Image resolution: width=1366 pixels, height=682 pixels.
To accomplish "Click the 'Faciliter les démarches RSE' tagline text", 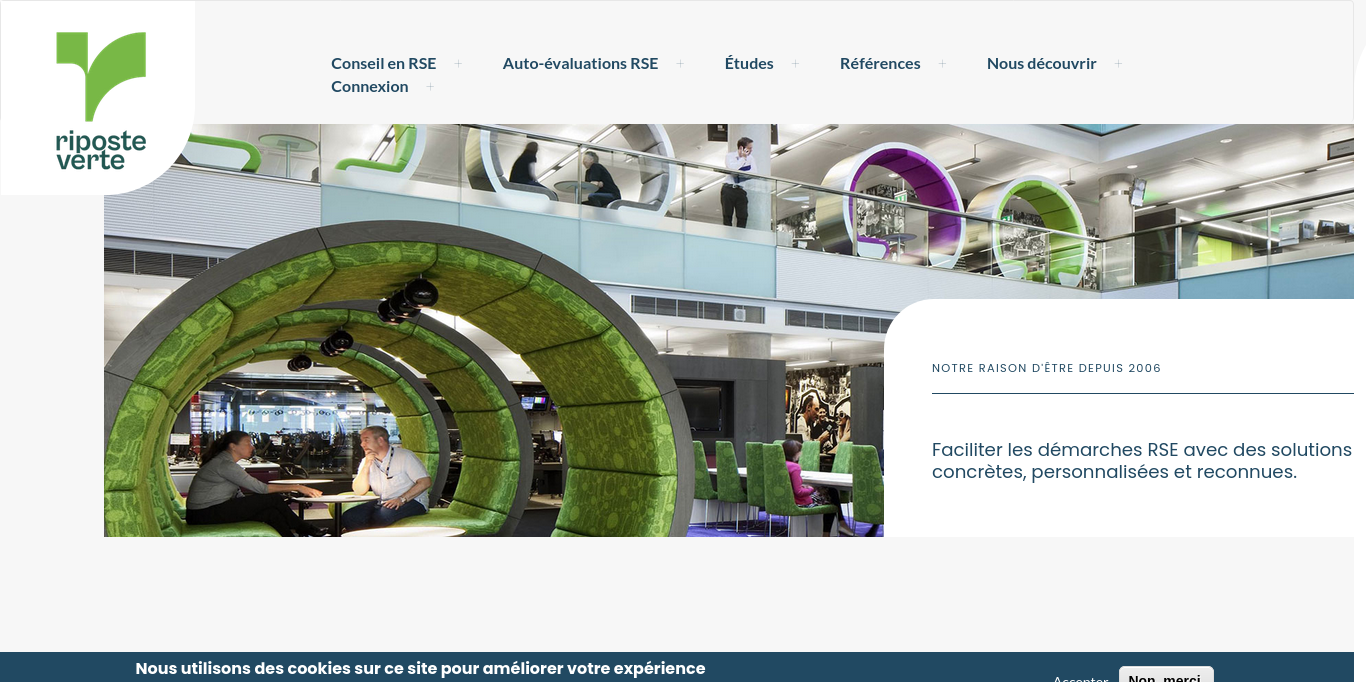I will click(x=1141, y=461).
